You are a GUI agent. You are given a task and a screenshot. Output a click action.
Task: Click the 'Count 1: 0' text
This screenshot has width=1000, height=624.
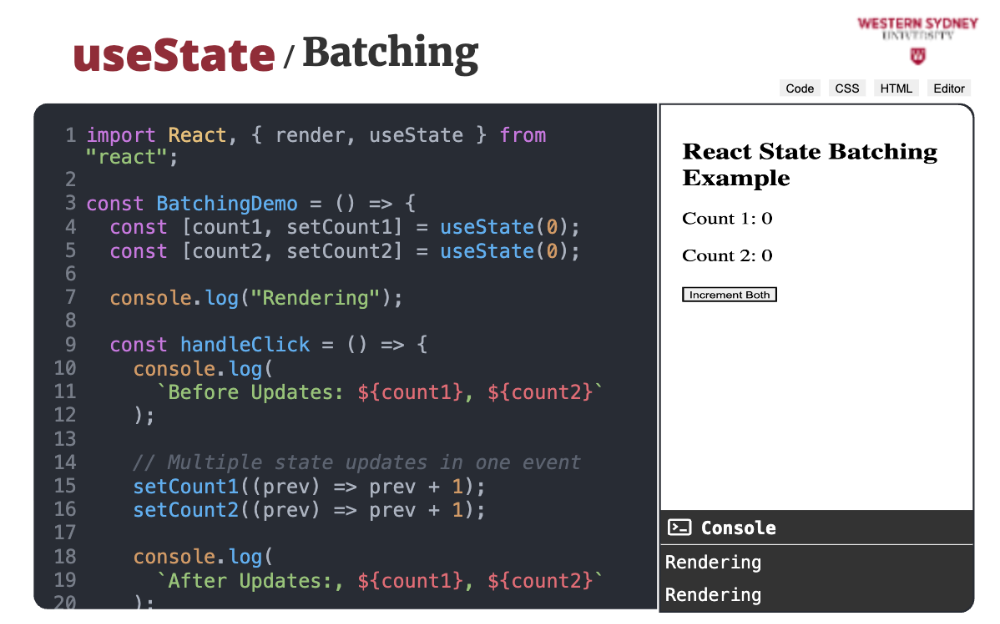727,219
